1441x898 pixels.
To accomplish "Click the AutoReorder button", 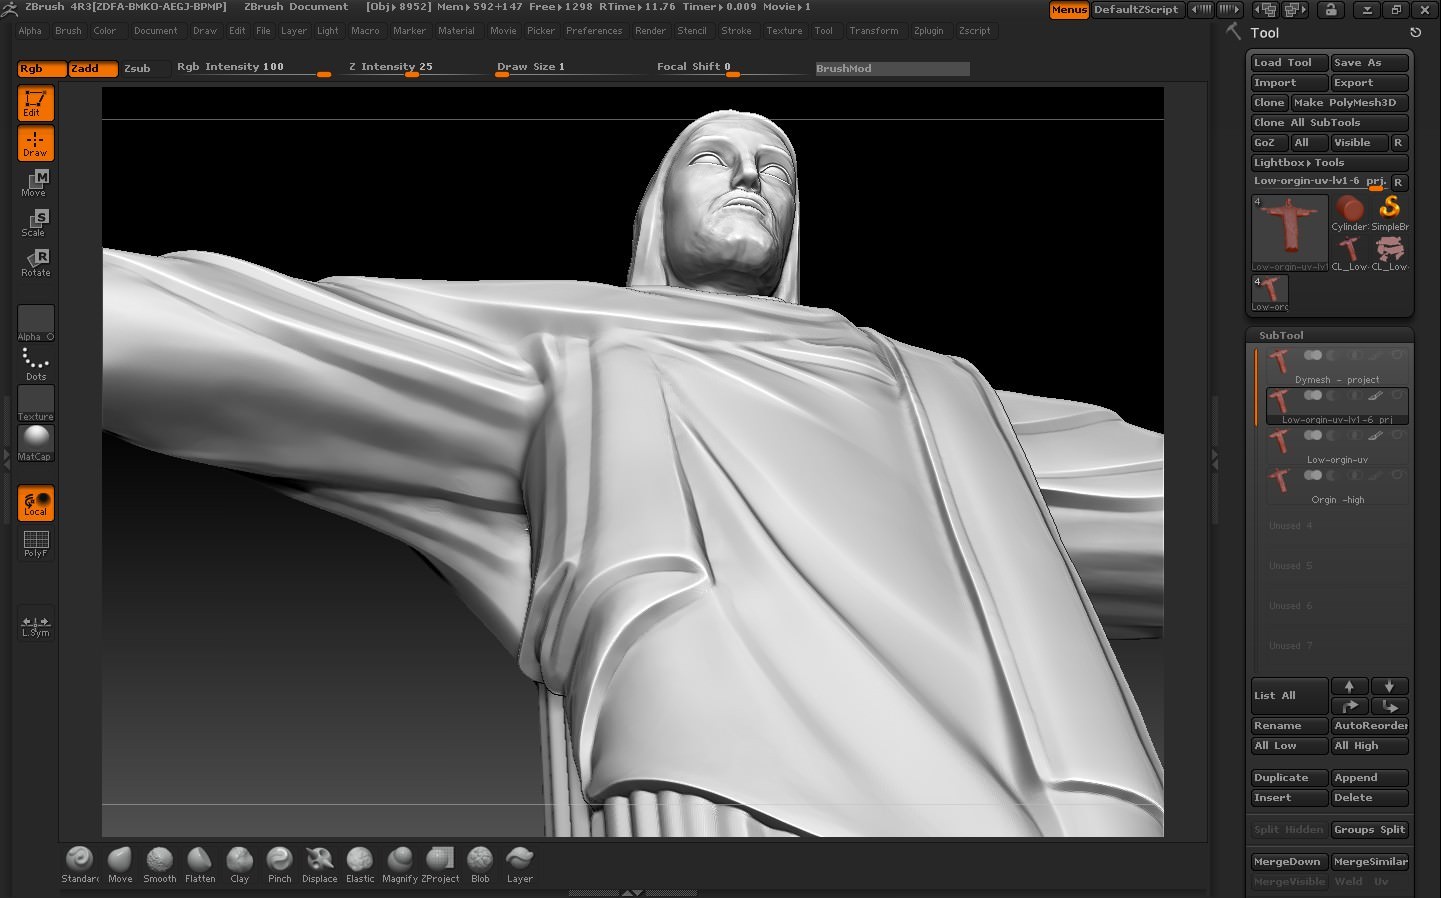I will click(x=1369, y=726).
